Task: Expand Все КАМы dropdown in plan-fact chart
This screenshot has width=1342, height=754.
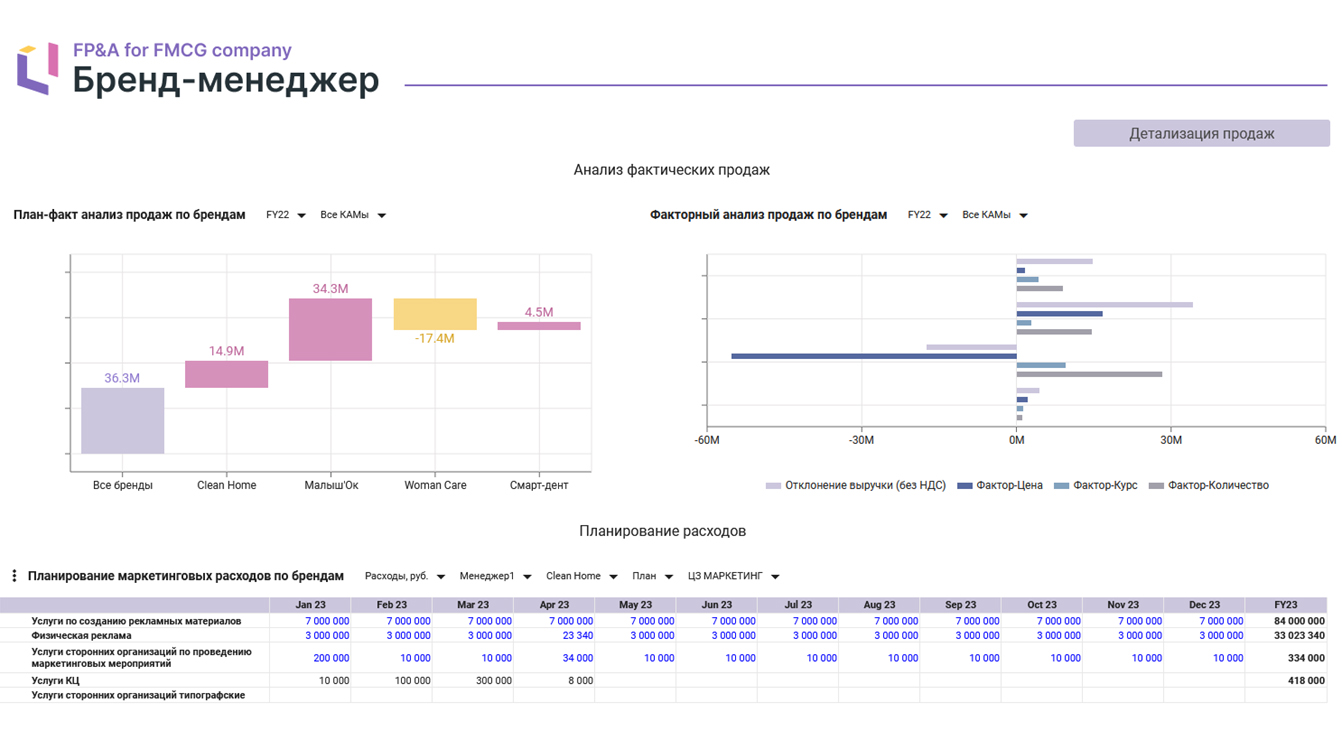Action: click(353, 215)
